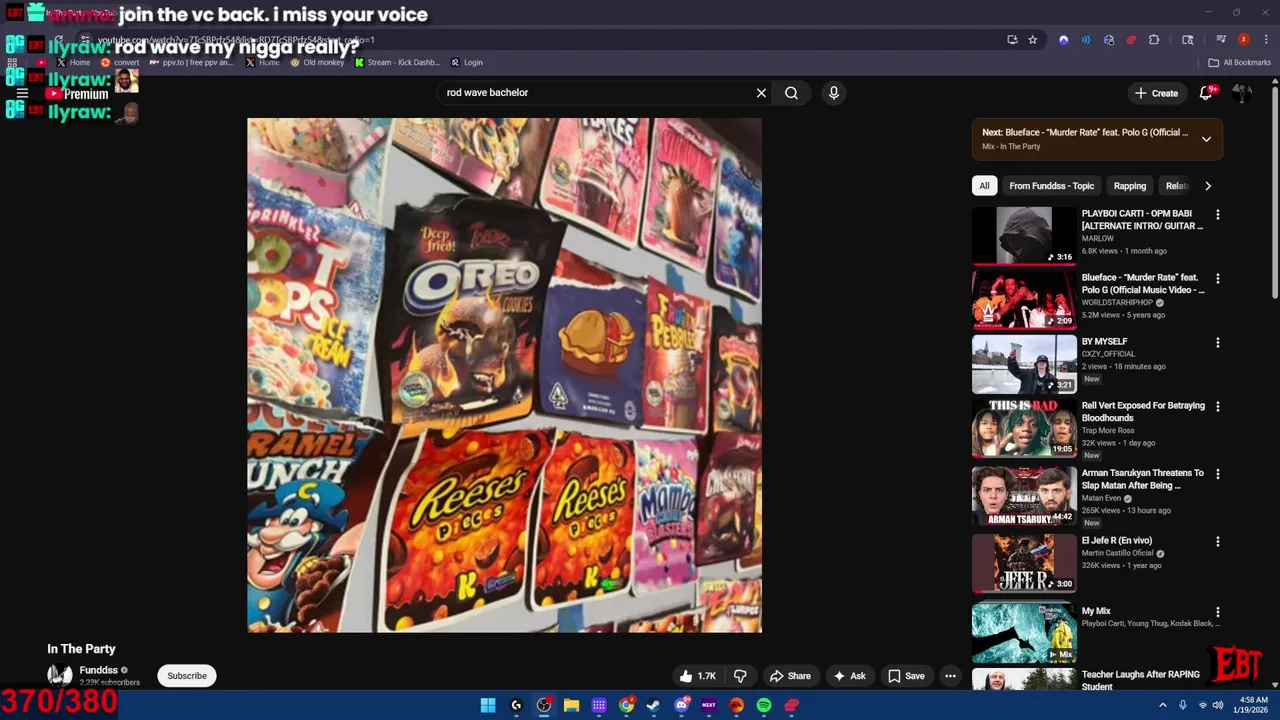Open OBS Studio from the taskbar
Screen dimensions: 1280x720
[543, 705]
